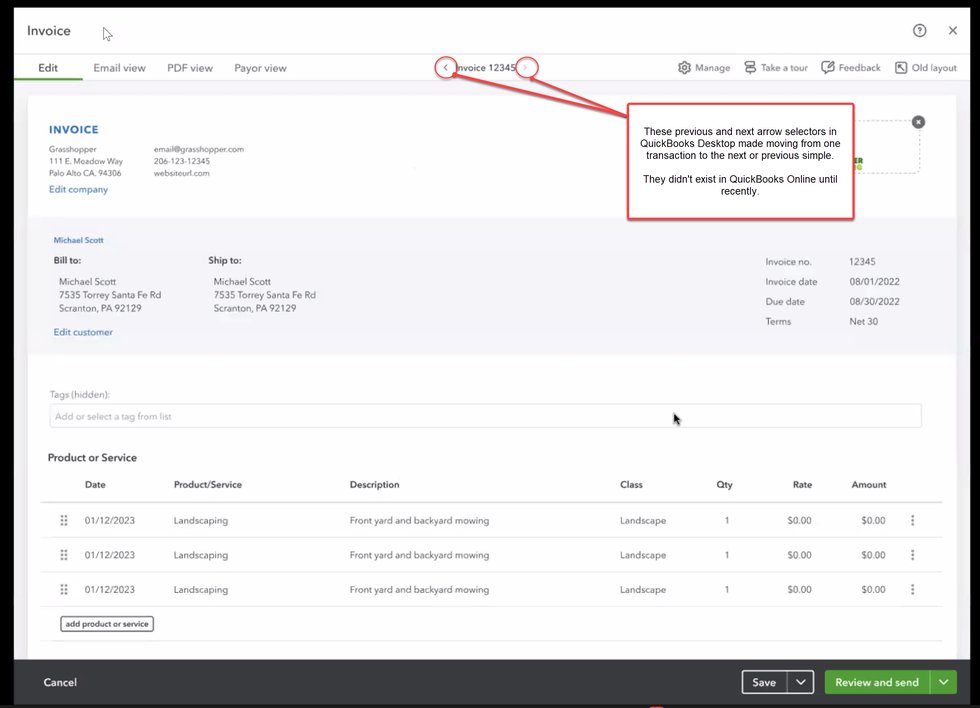Click add product or service button
Screen dimensions: 980x708
(107, 624)
